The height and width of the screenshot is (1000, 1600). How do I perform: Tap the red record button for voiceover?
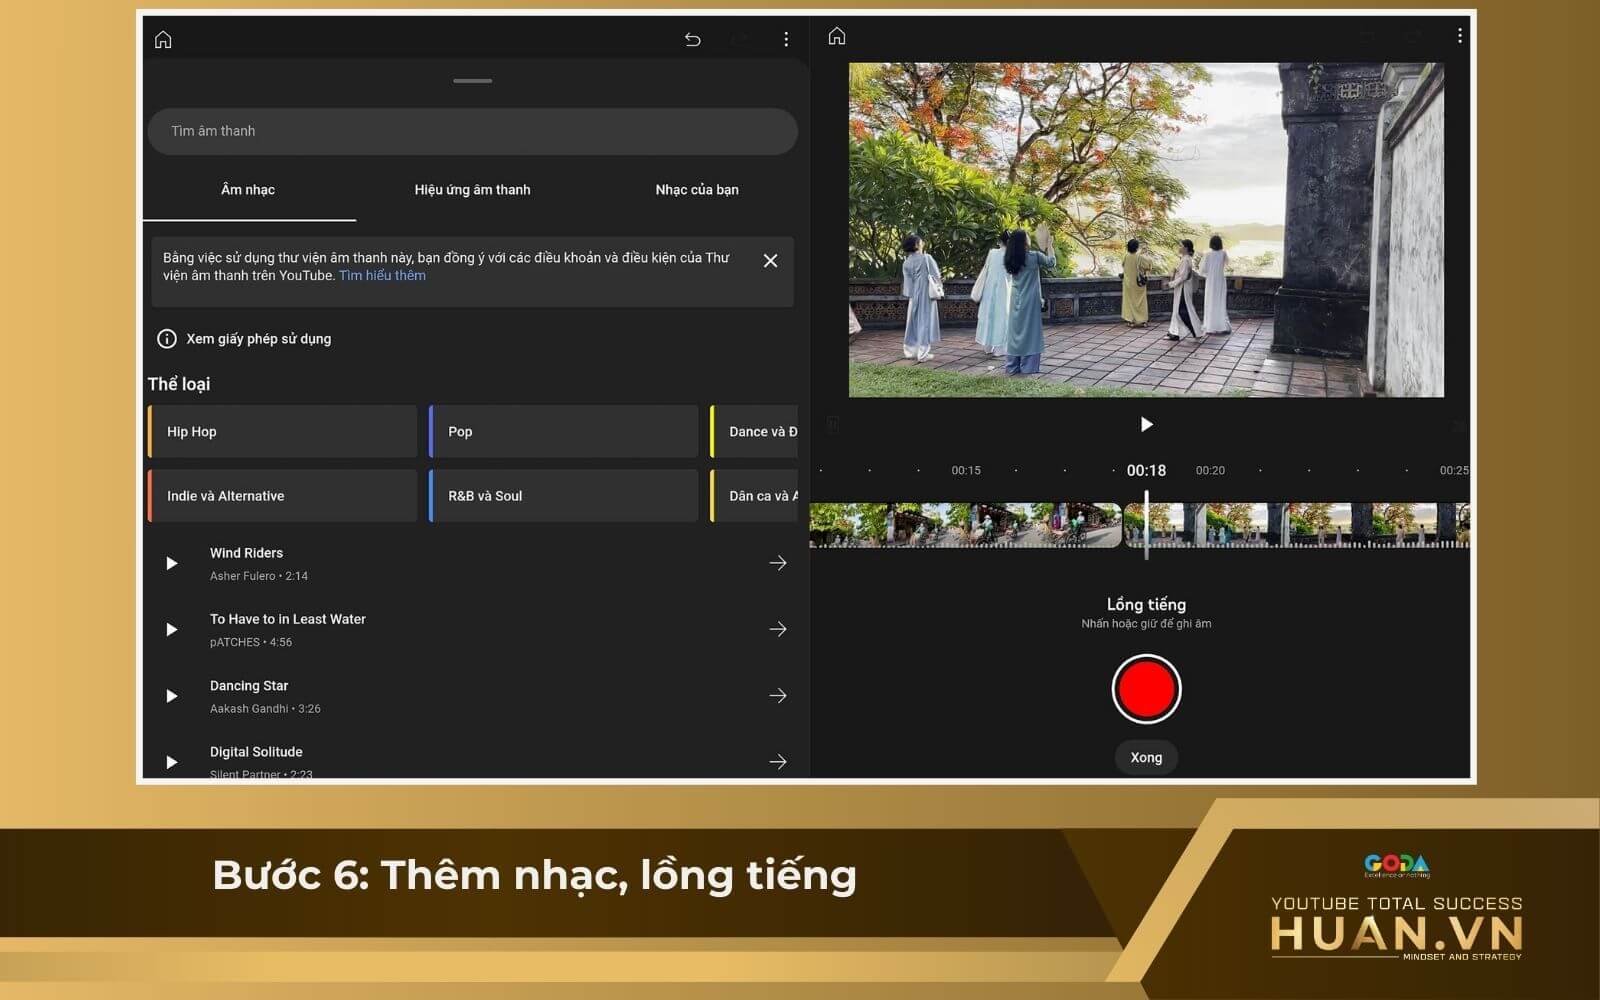(1146, 689)
